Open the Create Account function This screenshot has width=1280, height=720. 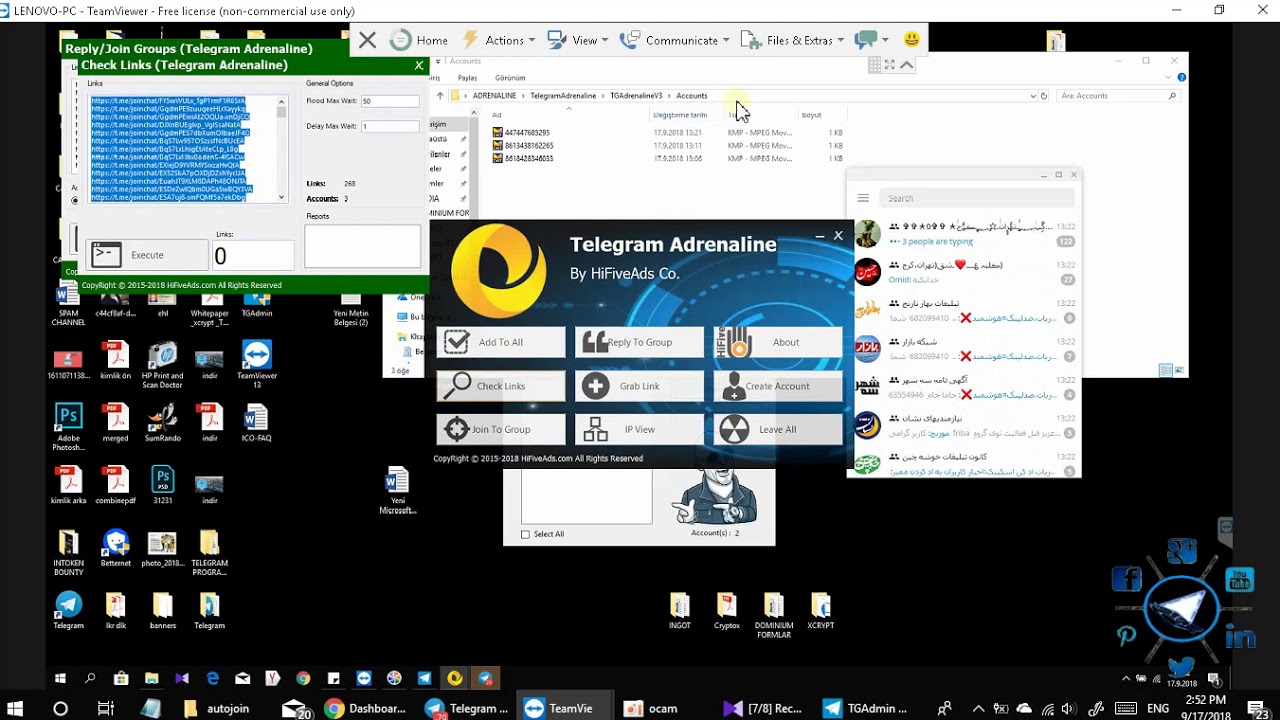778,386
